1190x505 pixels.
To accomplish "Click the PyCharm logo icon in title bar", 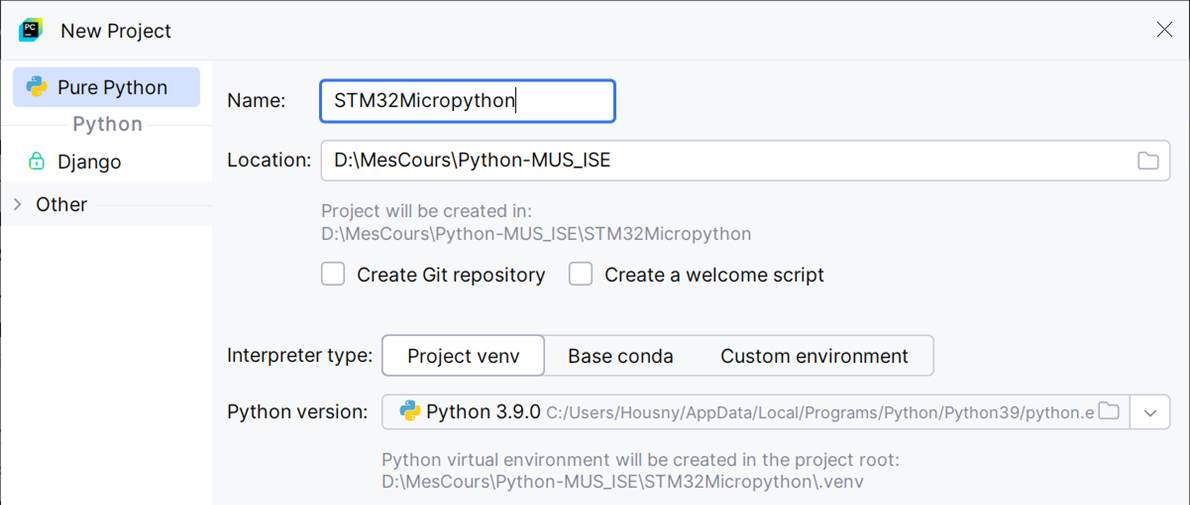I will coord(30,30).
